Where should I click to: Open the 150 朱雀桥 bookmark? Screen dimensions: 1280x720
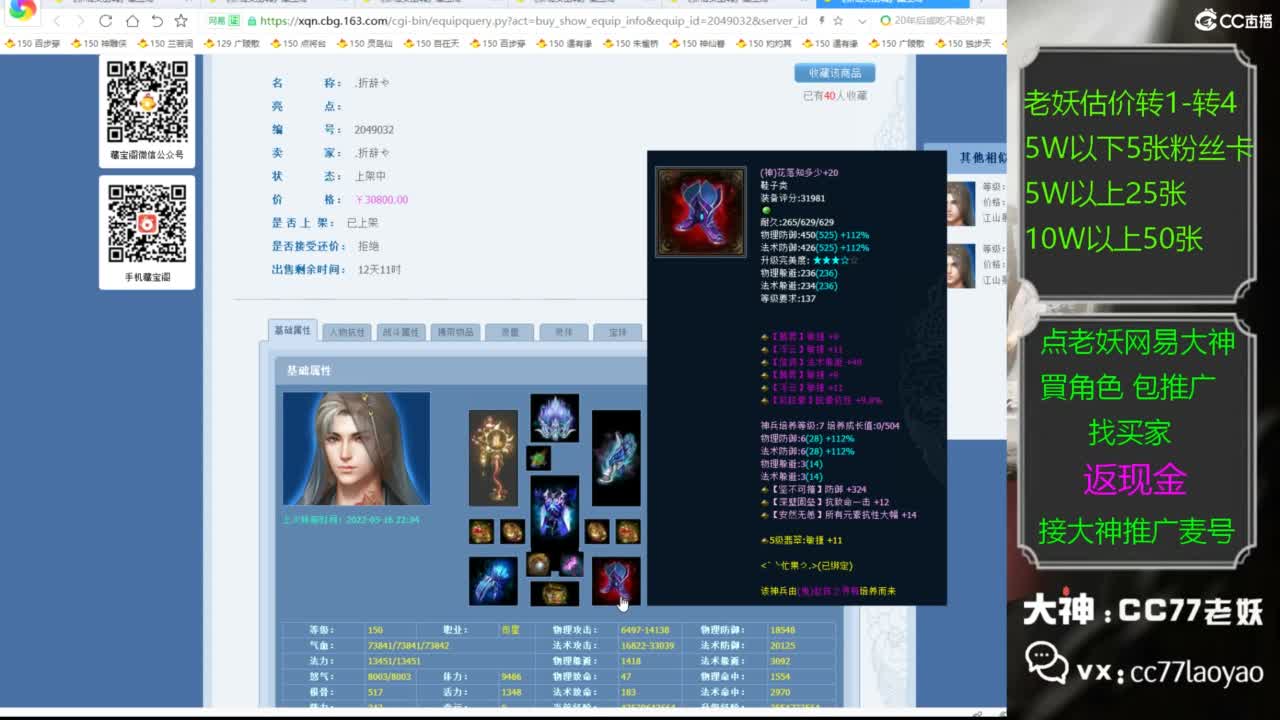click(x=630, y=43)
